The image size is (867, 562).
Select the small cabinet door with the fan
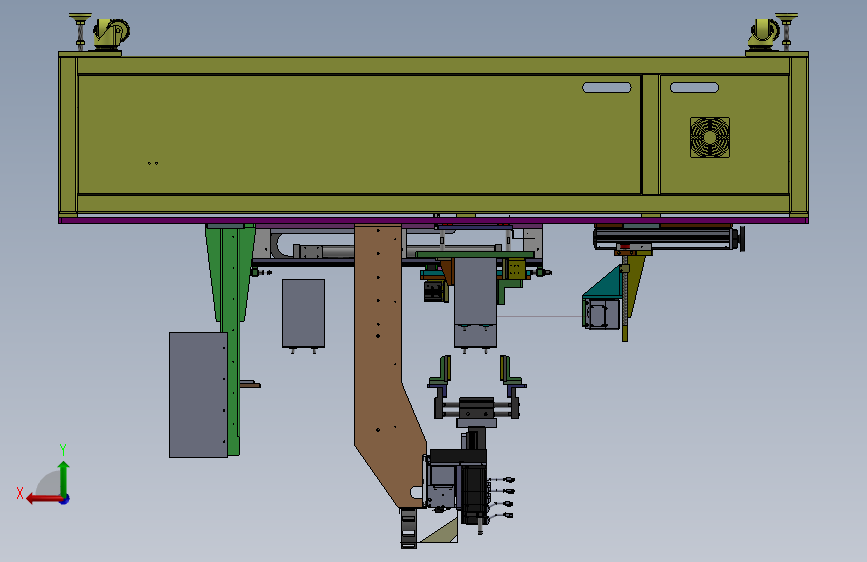724,134
